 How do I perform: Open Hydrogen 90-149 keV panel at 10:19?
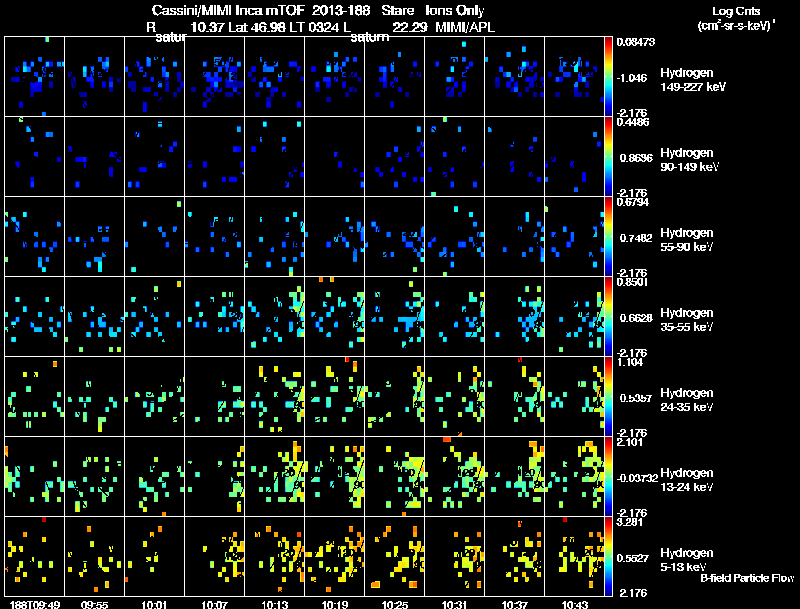point(335,157)
